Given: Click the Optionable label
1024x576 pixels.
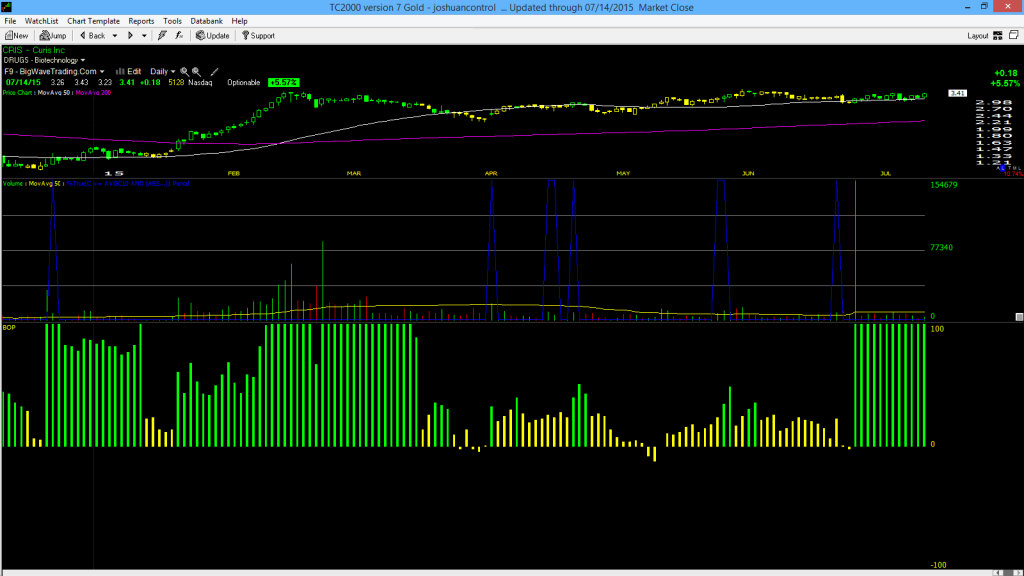Looking at the screenshot, I should click(244, 83).
